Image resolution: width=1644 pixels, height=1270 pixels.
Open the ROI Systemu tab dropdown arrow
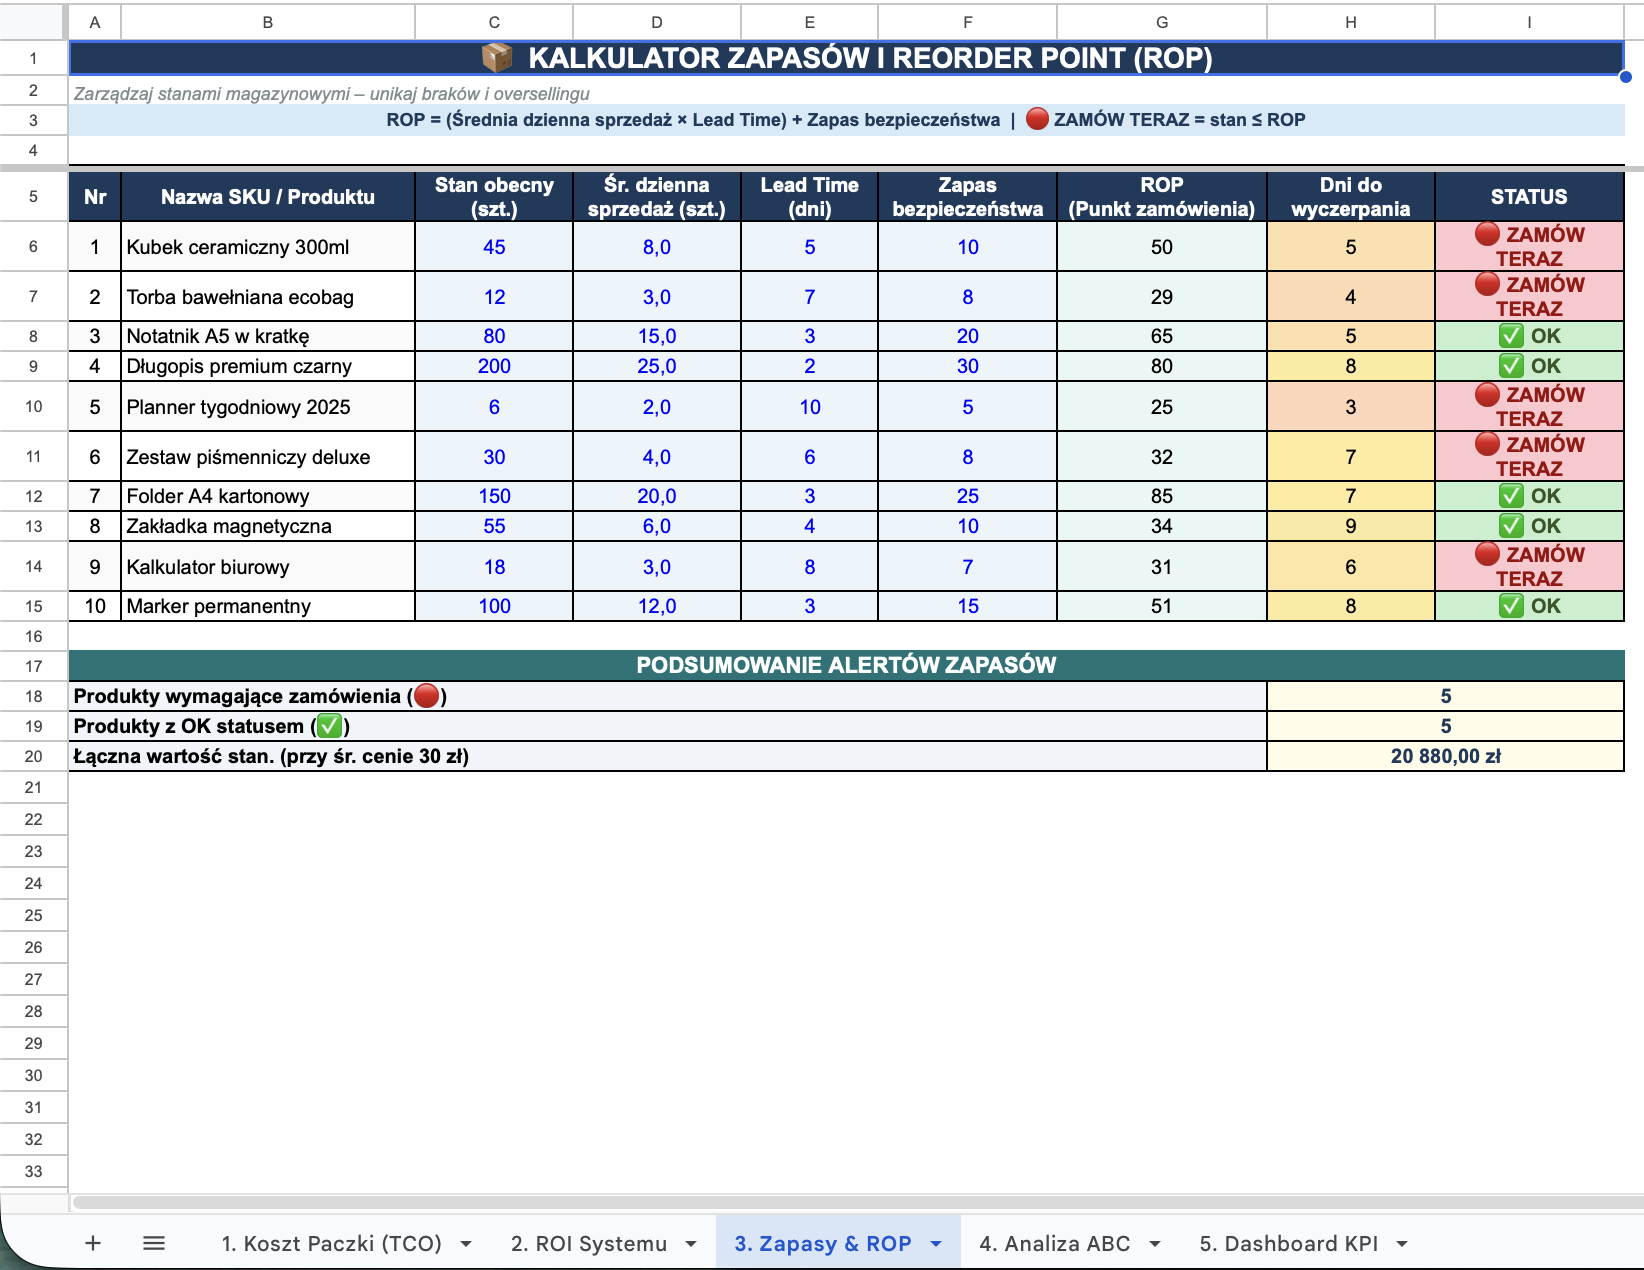[x=691, y=1244]
